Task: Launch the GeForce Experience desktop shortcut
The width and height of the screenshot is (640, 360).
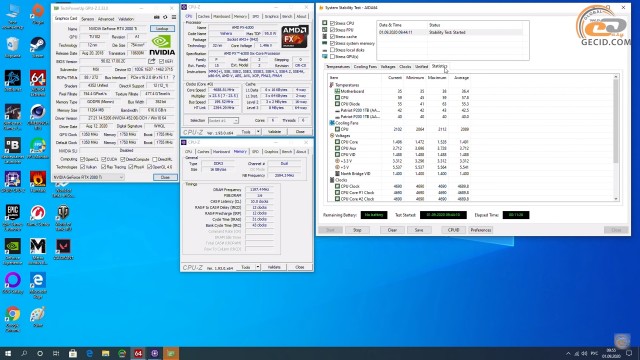Action: (x=13, y=251)
